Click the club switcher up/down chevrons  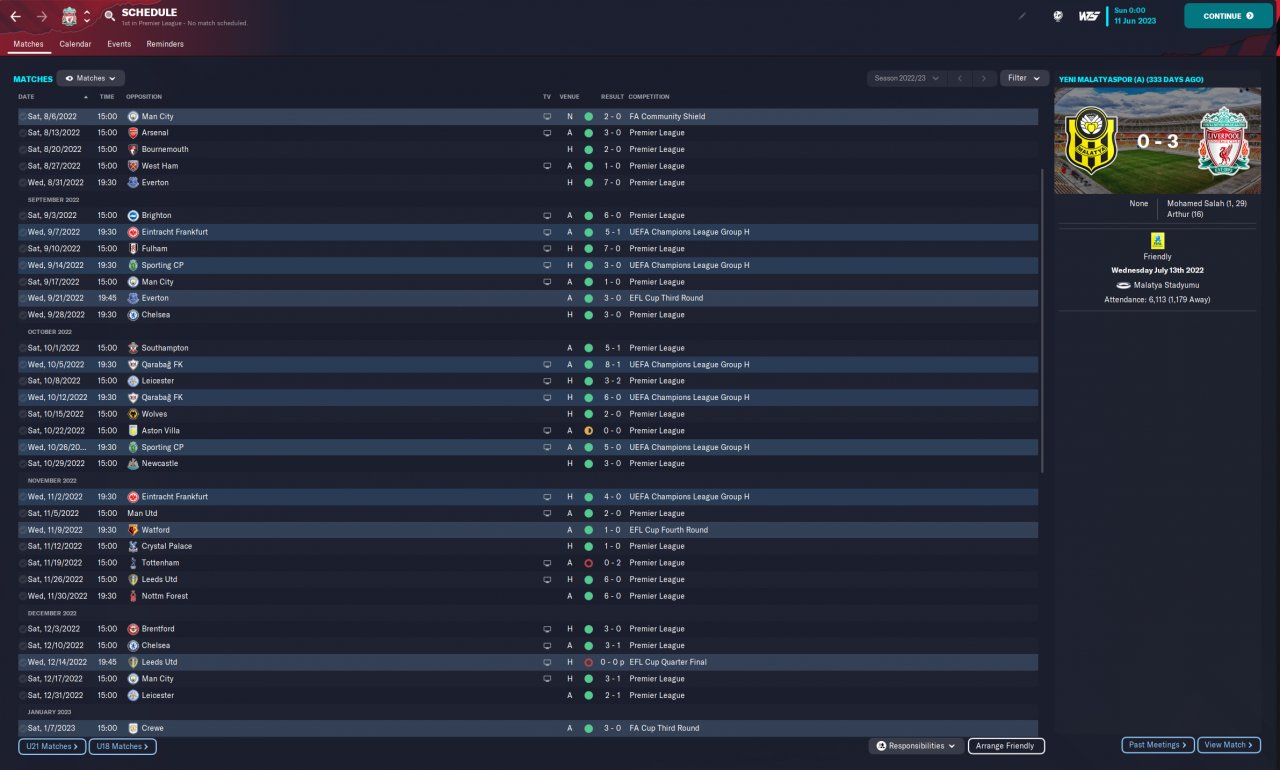click(87, 17)
